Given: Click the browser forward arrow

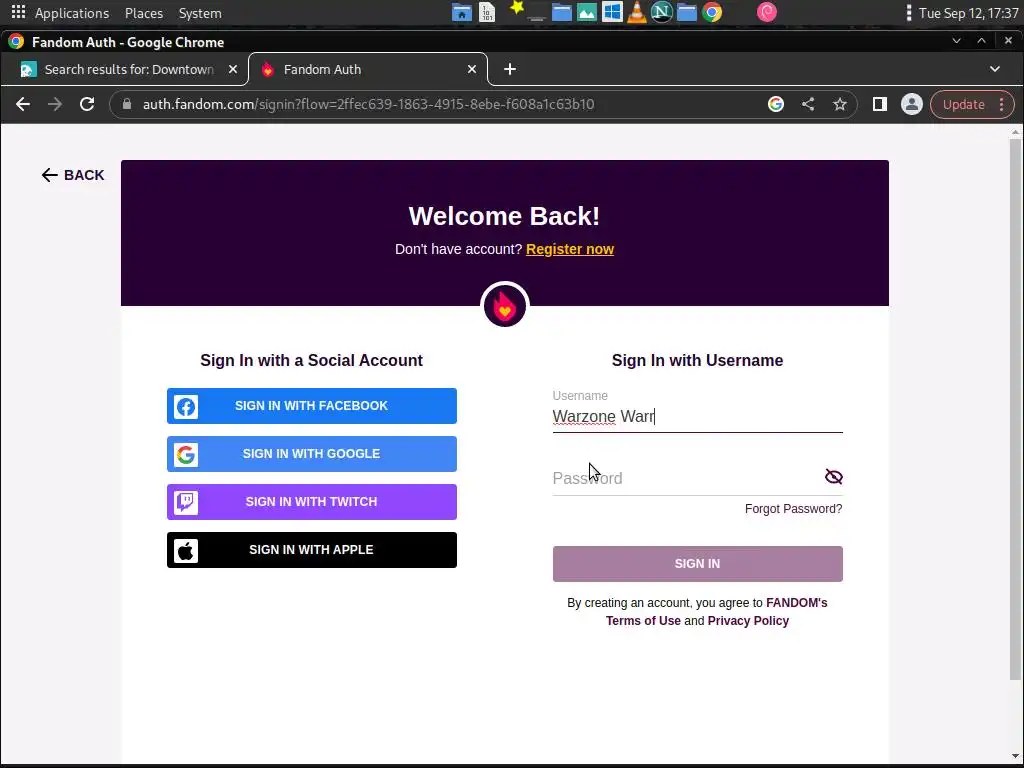Looking at the screenshot, I should coord(55,104).
